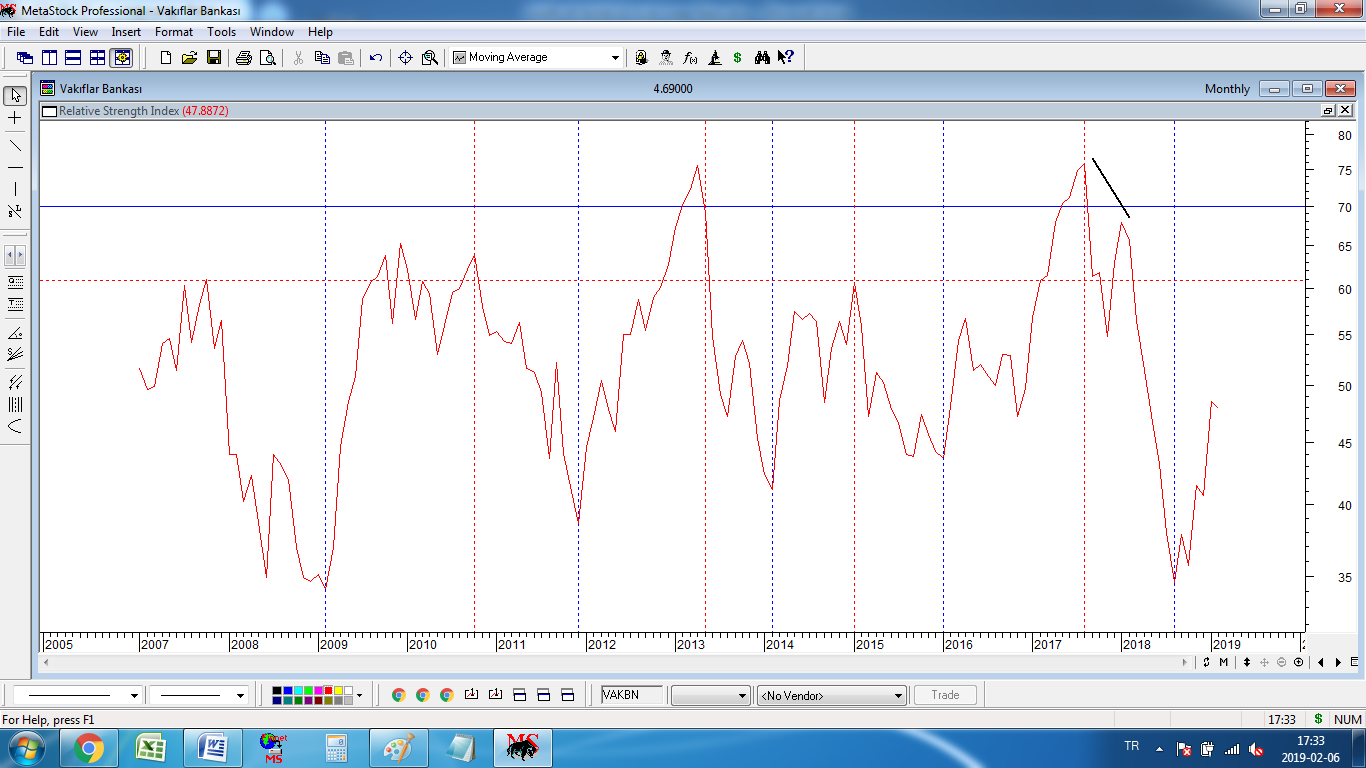Select the vertical line tool

[15, 189]
